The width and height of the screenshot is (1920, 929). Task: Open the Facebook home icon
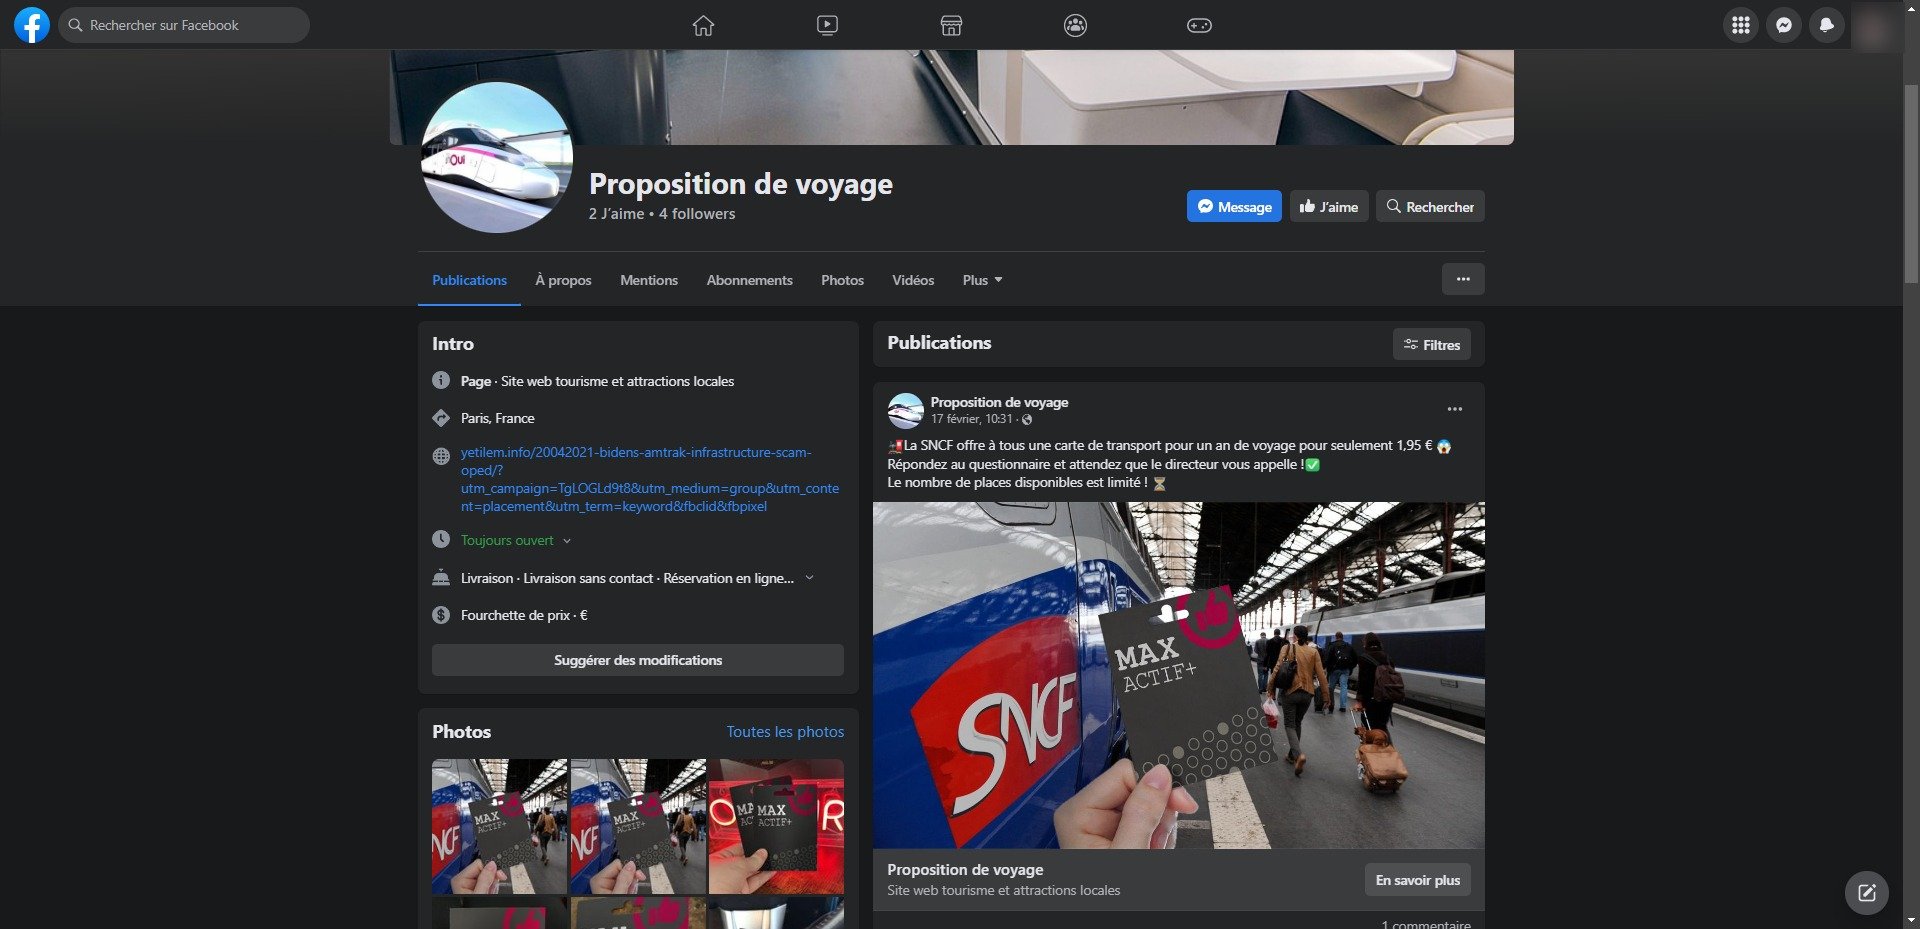[x=703, y=25]
